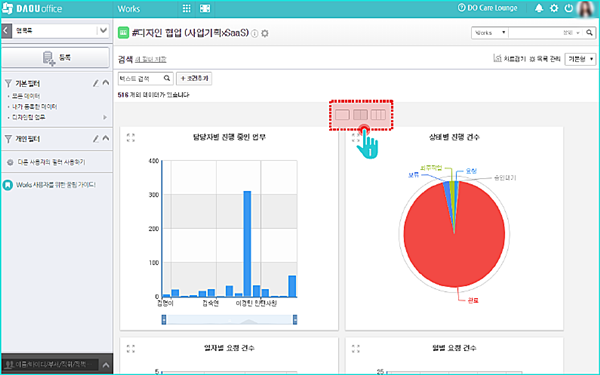Viewport: 600px width, 375px height.
Task: Select the 모든 데이터 filter
Action: tap(26, 96)
